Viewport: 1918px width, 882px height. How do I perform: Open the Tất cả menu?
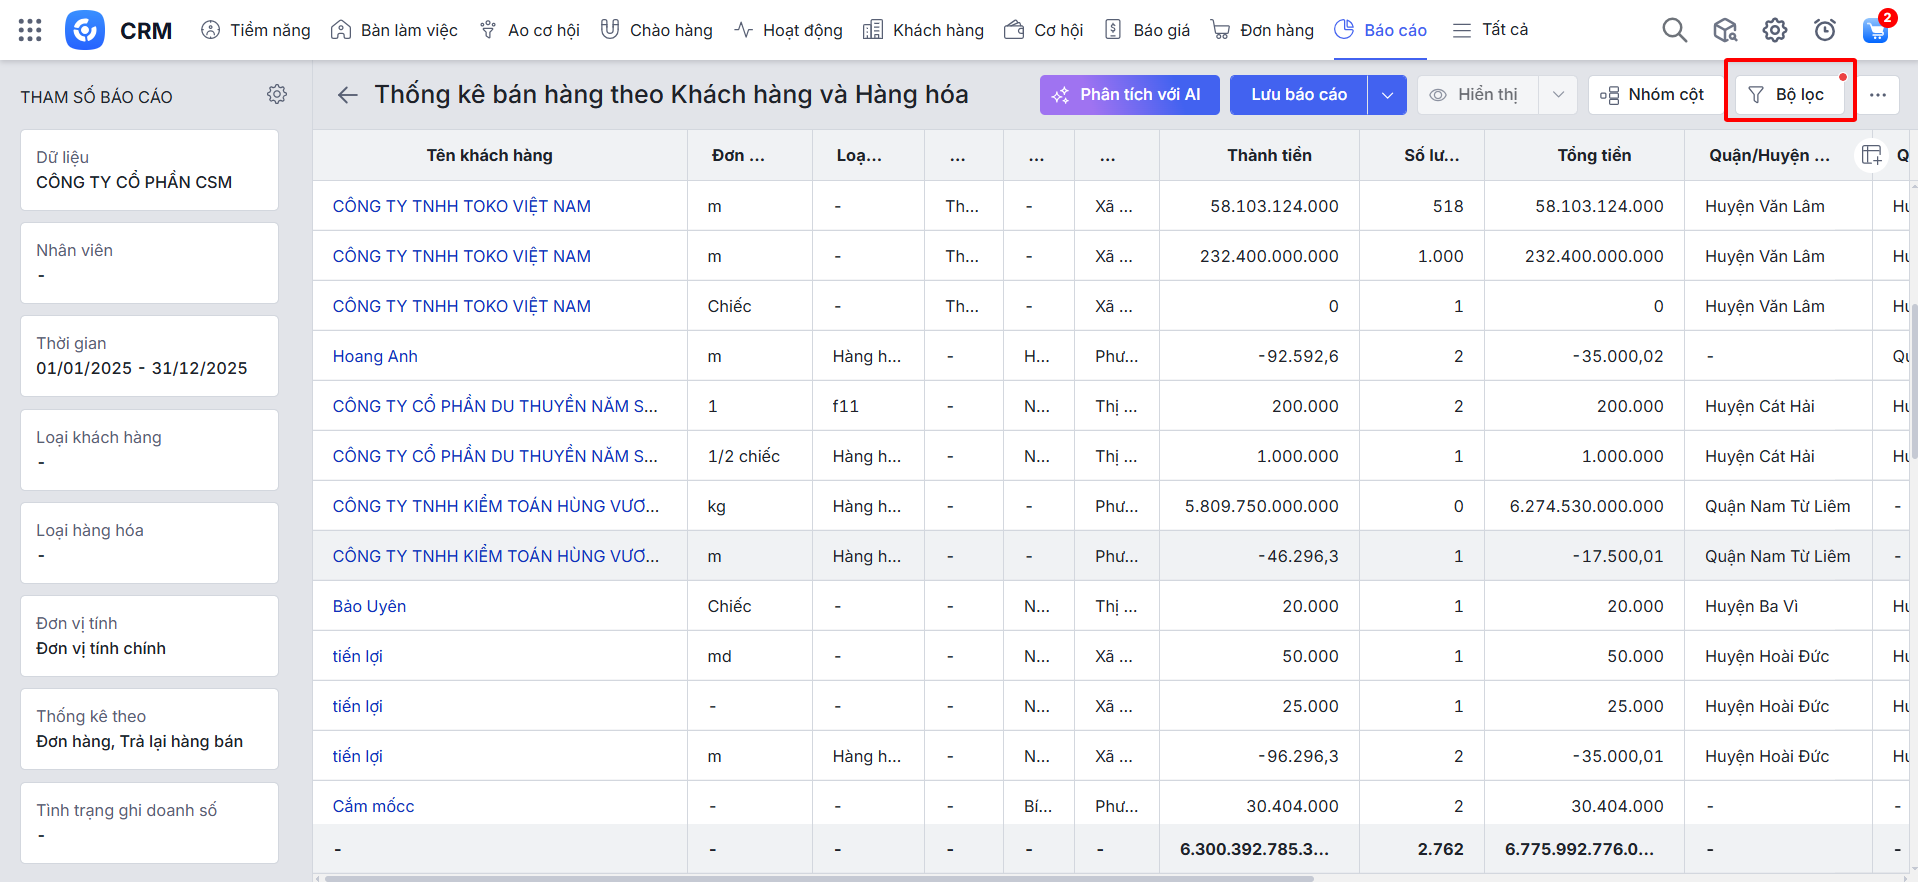[1490, 30]
